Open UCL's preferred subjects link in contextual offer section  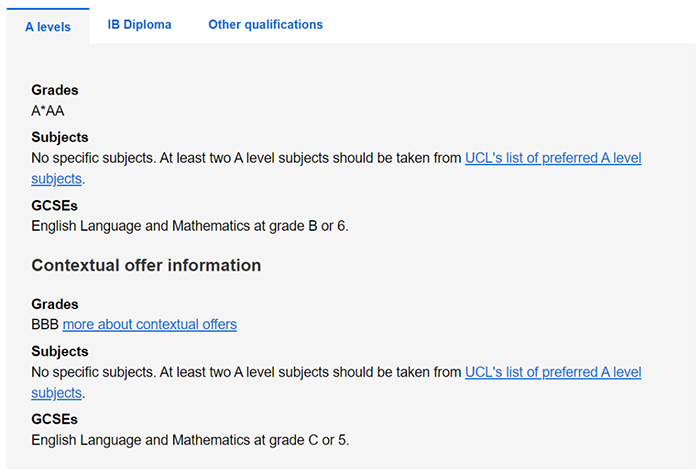pos(553,373)
